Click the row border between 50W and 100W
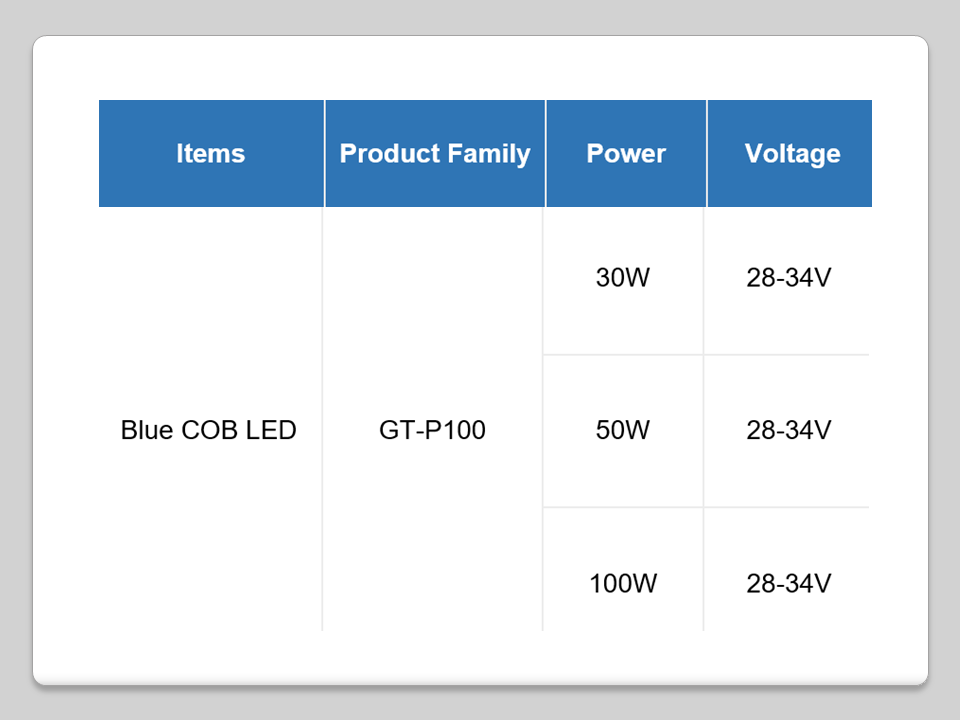Image resolution: width=960 pixels, height=720 pixels. (x=623, y=507)
